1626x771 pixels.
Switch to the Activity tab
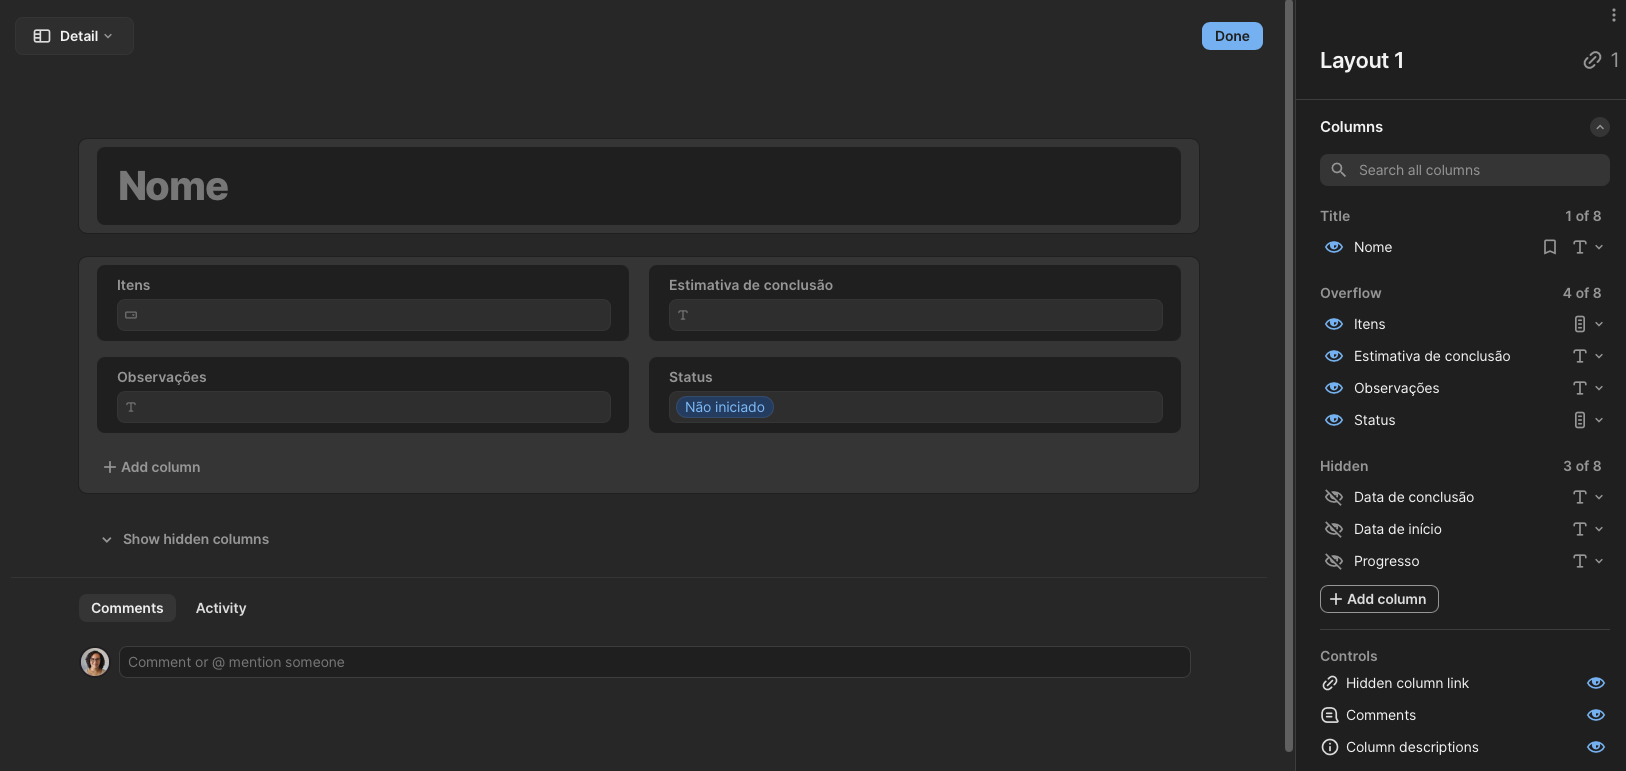[221, 608]
